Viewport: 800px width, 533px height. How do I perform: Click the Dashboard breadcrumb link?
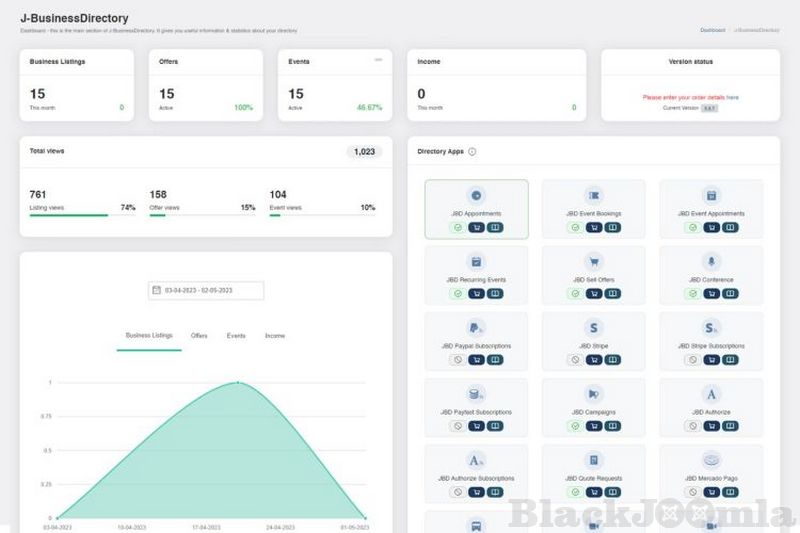(712, 31)
